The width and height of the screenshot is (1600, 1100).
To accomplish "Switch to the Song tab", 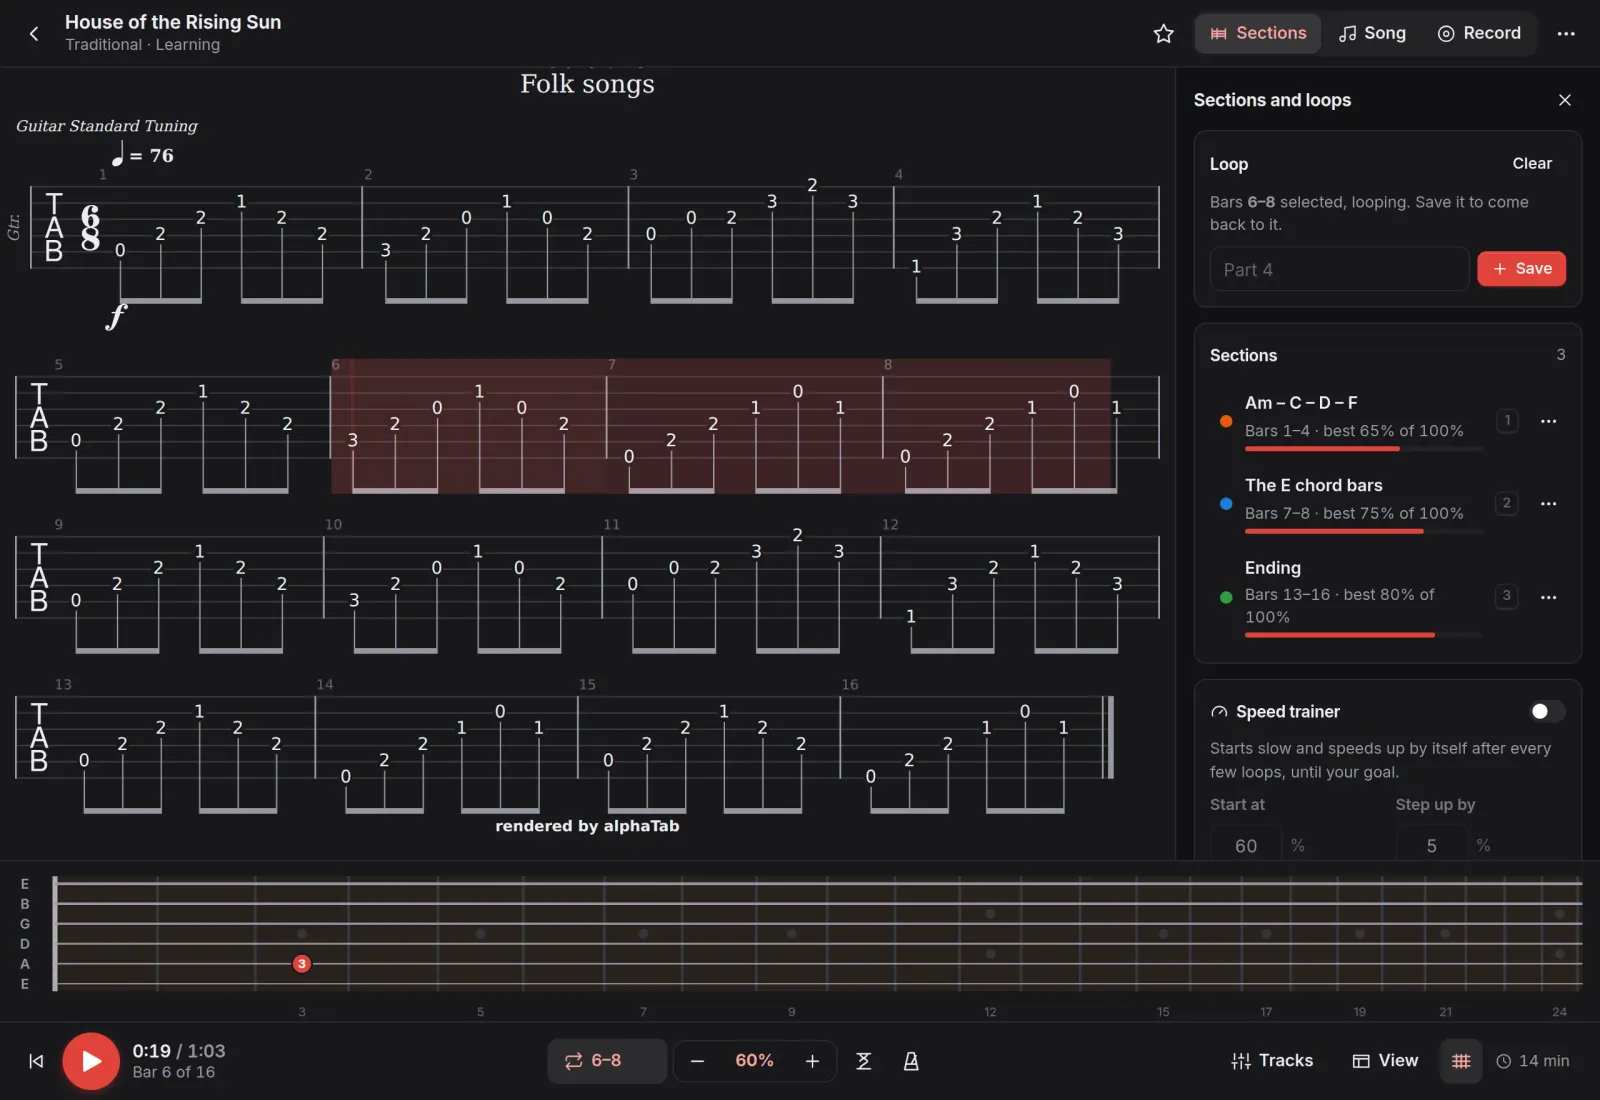I will (x=1372, y=33).
